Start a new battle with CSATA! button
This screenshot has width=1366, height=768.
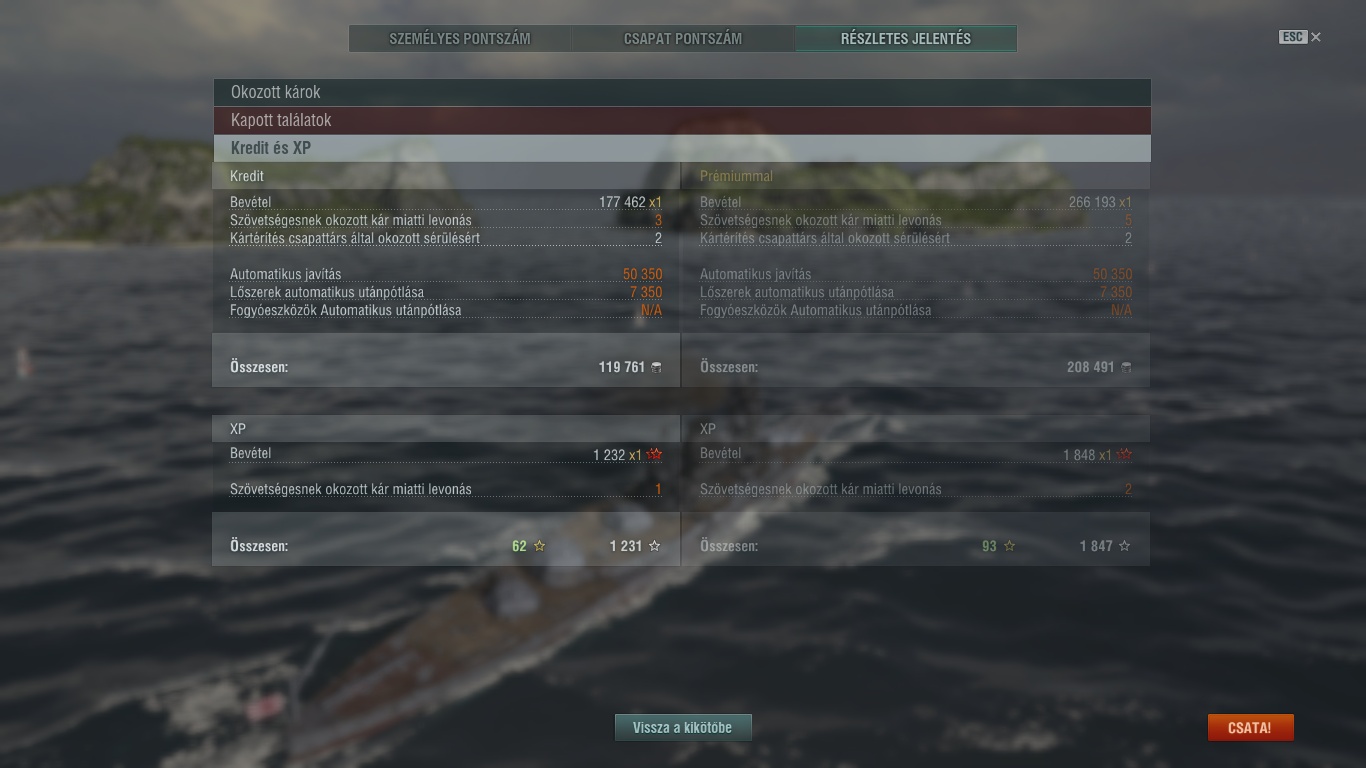[1250, 728]
